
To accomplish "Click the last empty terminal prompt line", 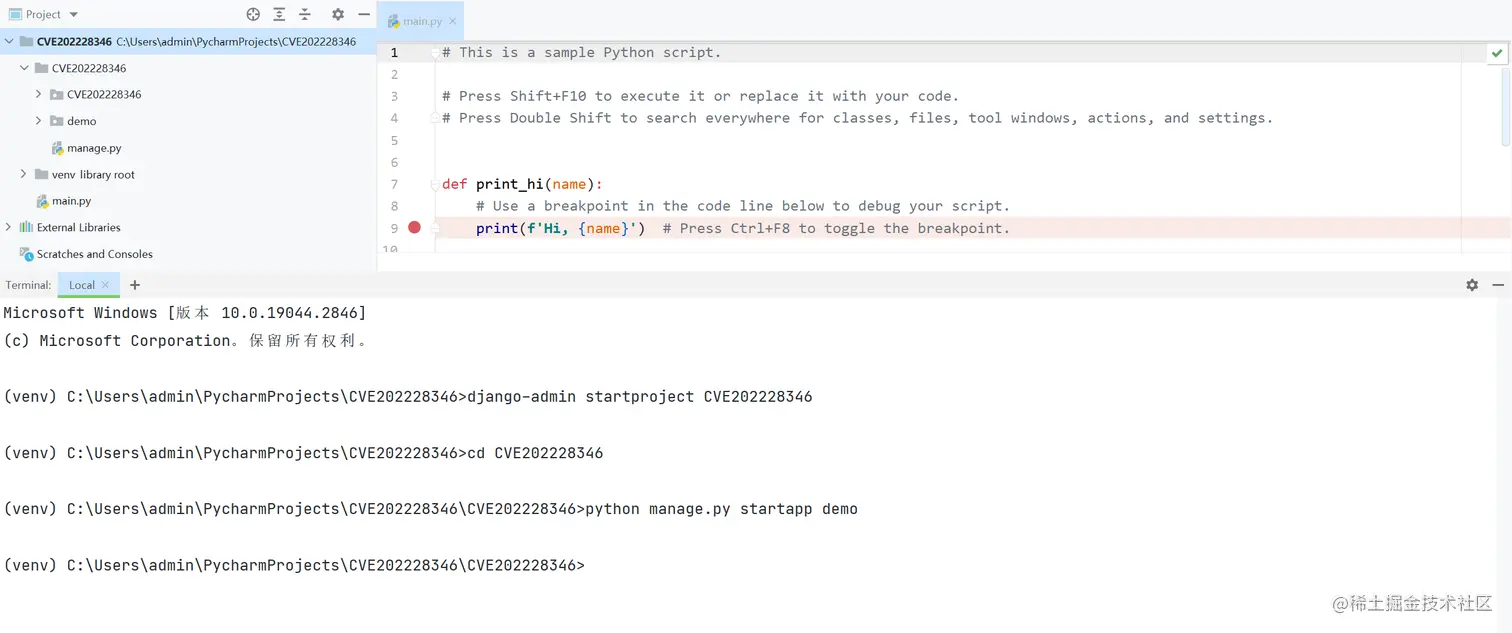I will 294,565.
